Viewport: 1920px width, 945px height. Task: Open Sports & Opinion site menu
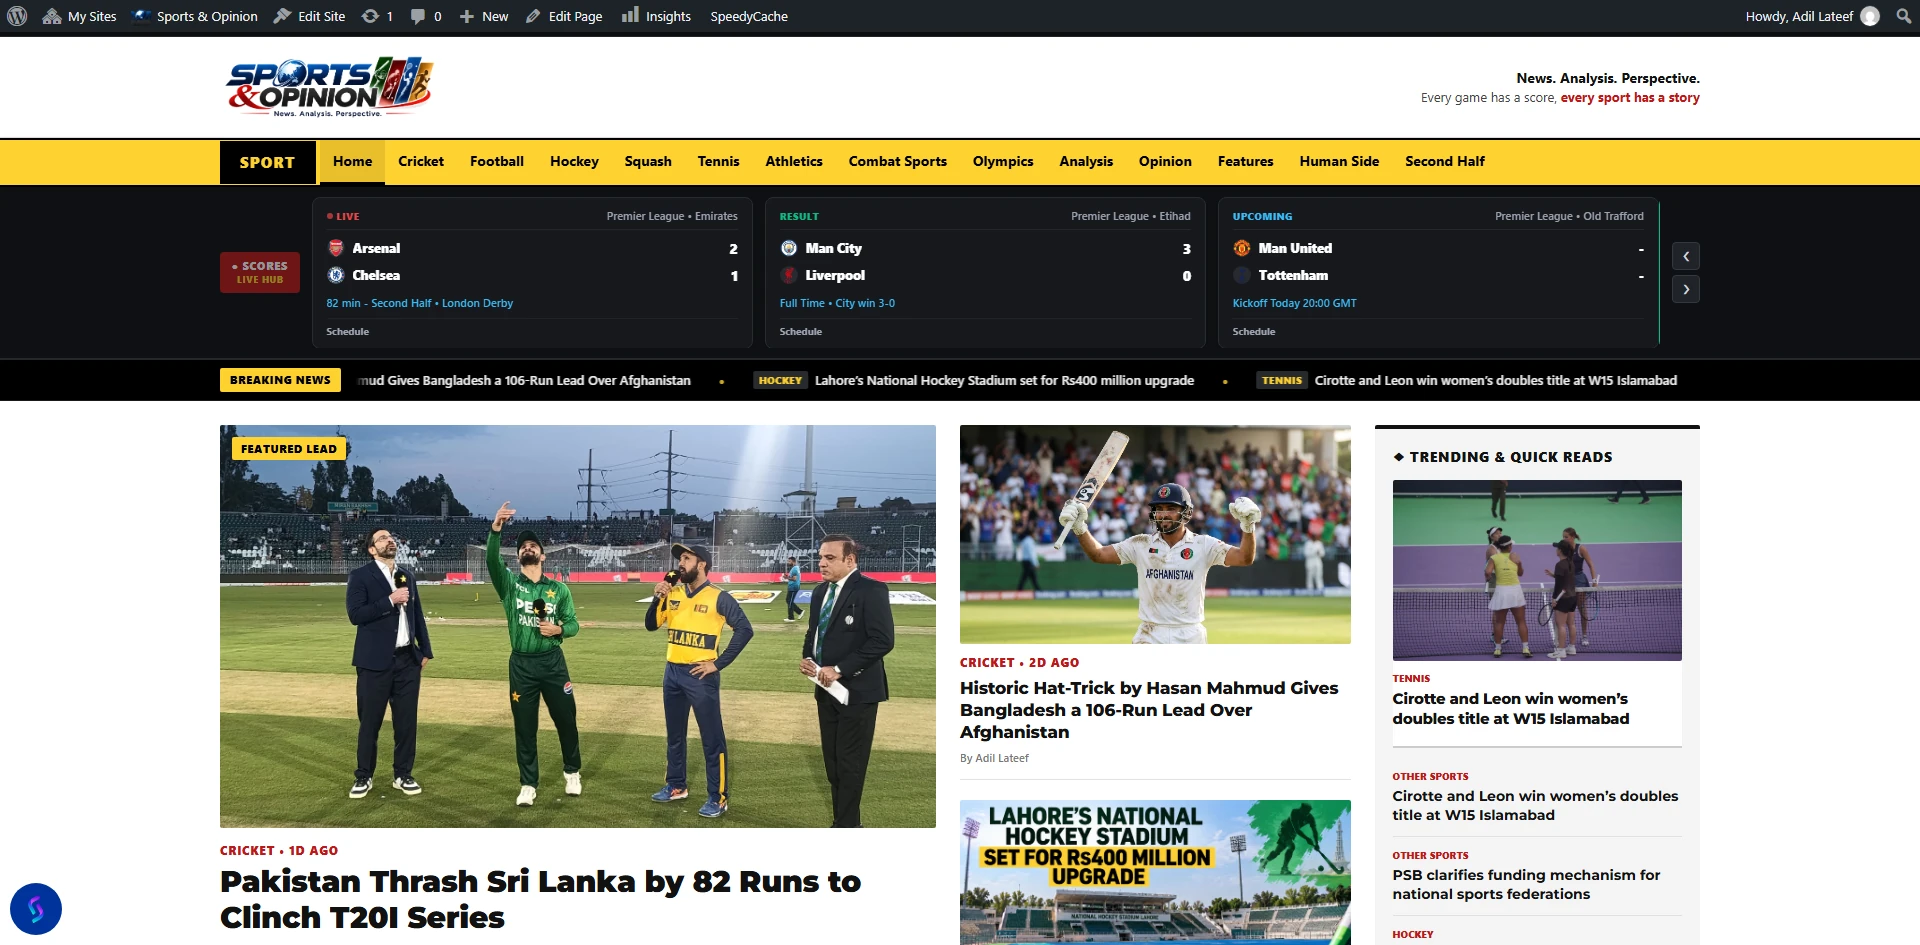point(196,16)
